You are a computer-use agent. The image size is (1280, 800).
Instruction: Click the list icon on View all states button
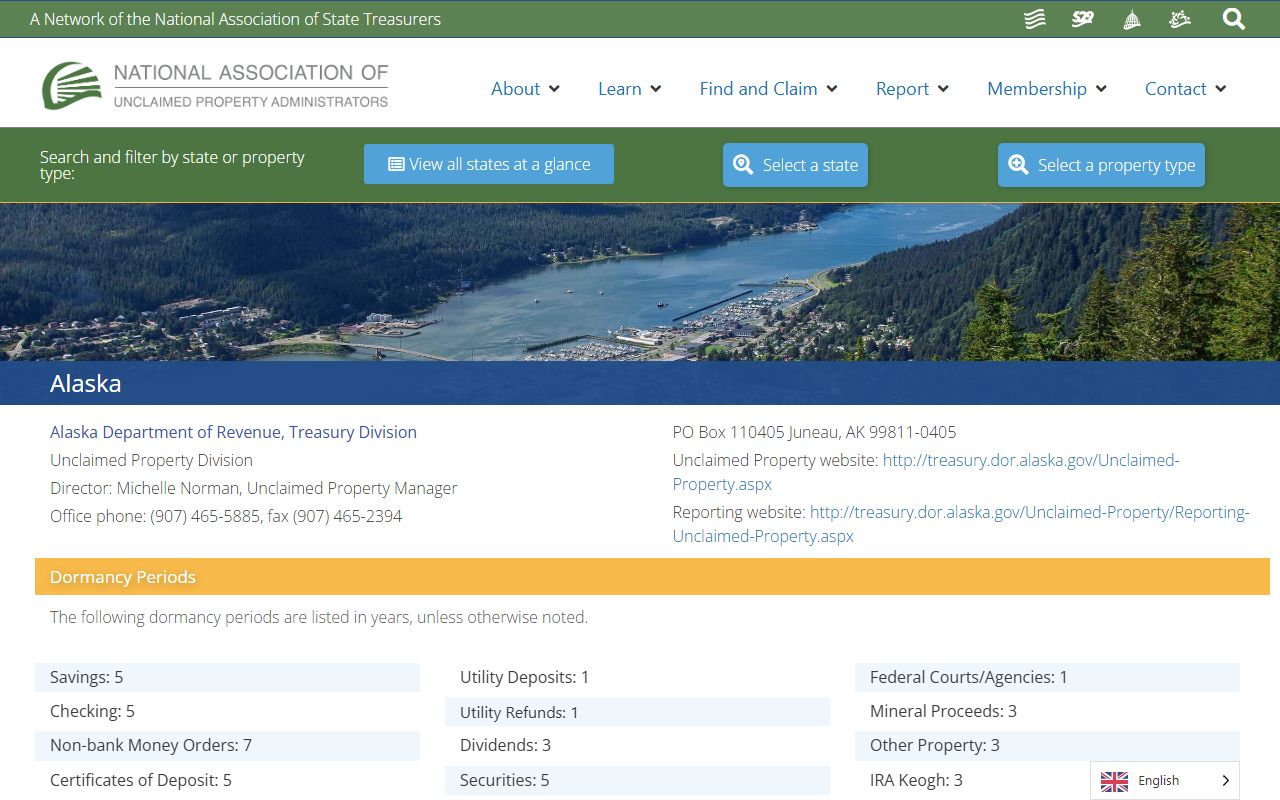396,164
